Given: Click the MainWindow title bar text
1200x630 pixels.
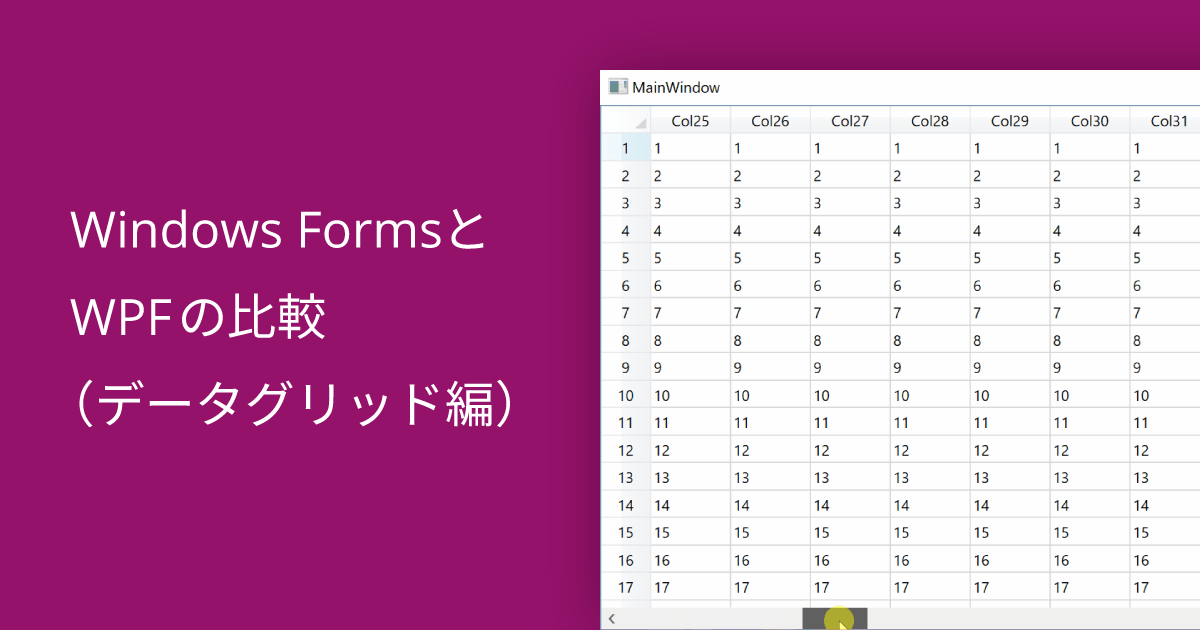Looking at the screenshot, I should click(675, 88).
